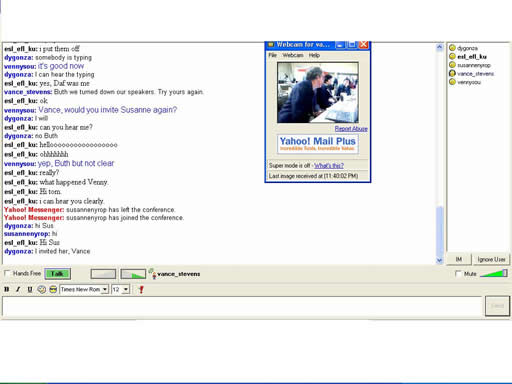
Task: Select vennysou in the participant list
Action: pyautogui.click(x=469, y=82)
